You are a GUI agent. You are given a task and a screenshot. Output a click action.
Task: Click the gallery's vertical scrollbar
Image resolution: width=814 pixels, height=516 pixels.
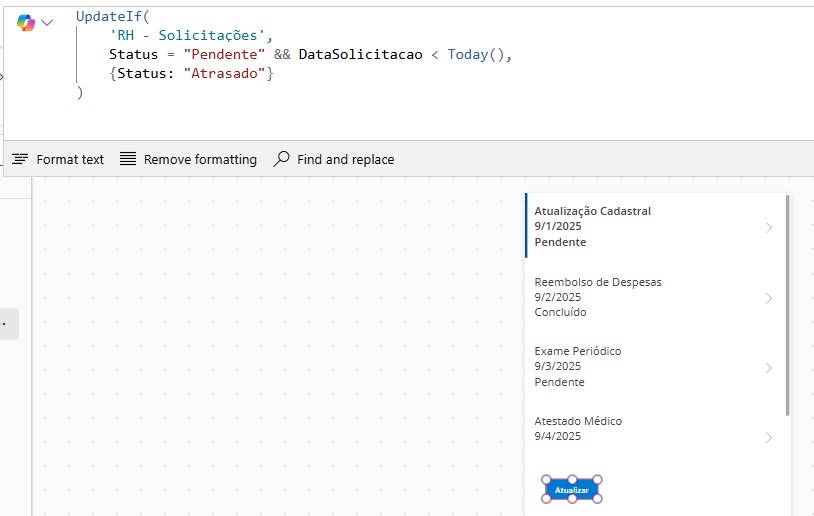tap(788, 305)
